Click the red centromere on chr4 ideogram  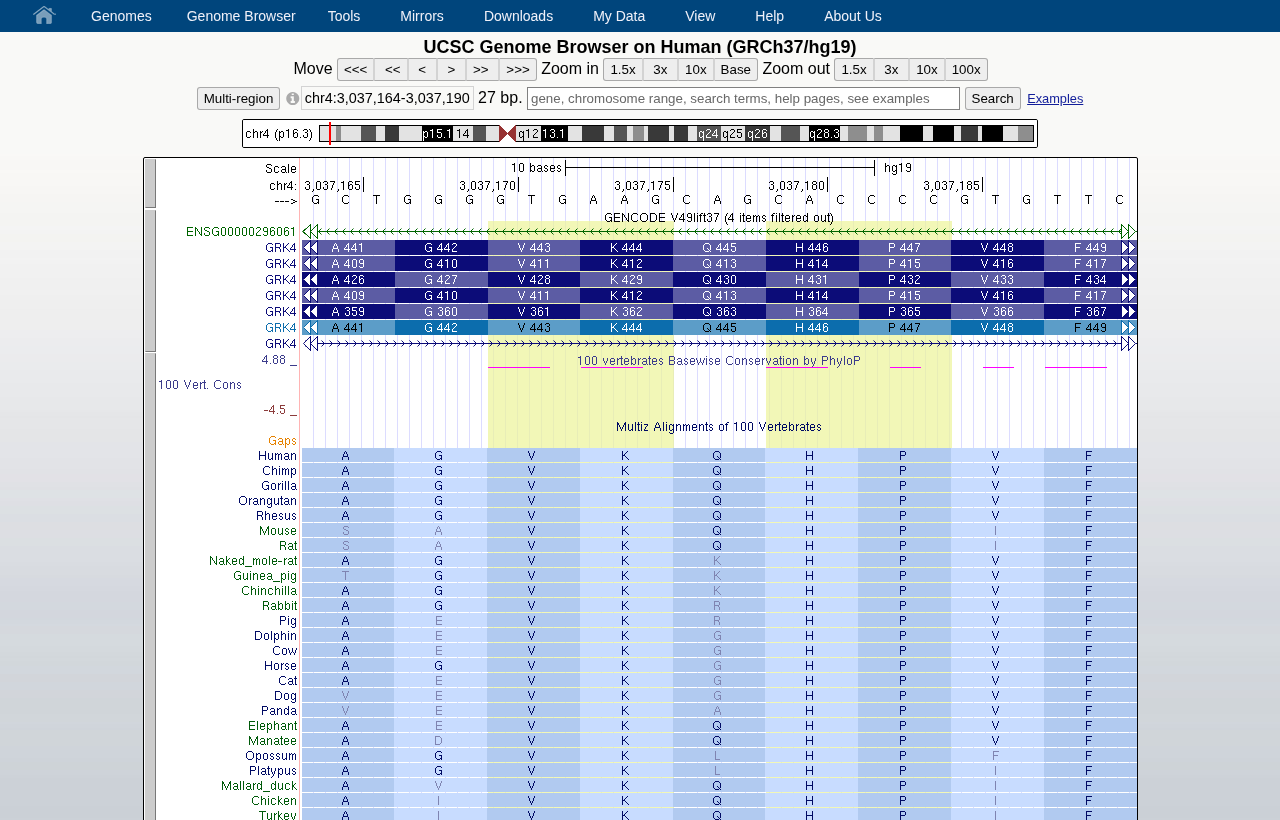pos(508,134)
